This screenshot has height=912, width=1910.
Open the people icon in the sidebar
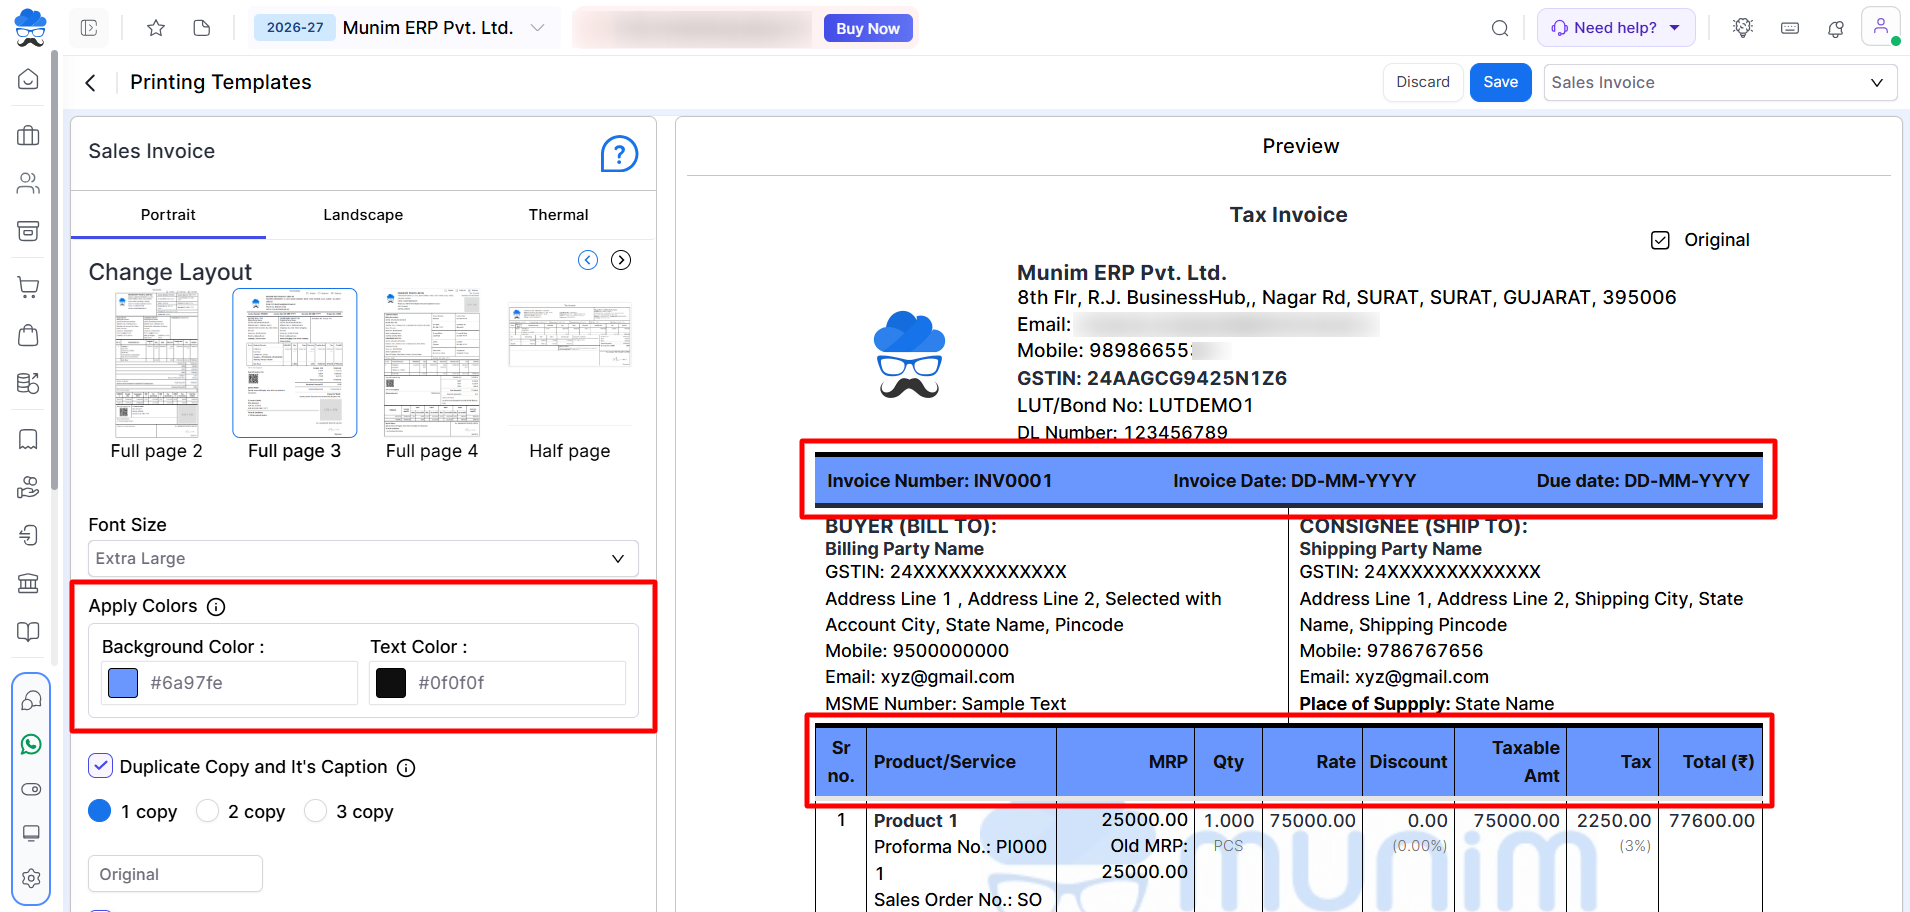point(29,183)
